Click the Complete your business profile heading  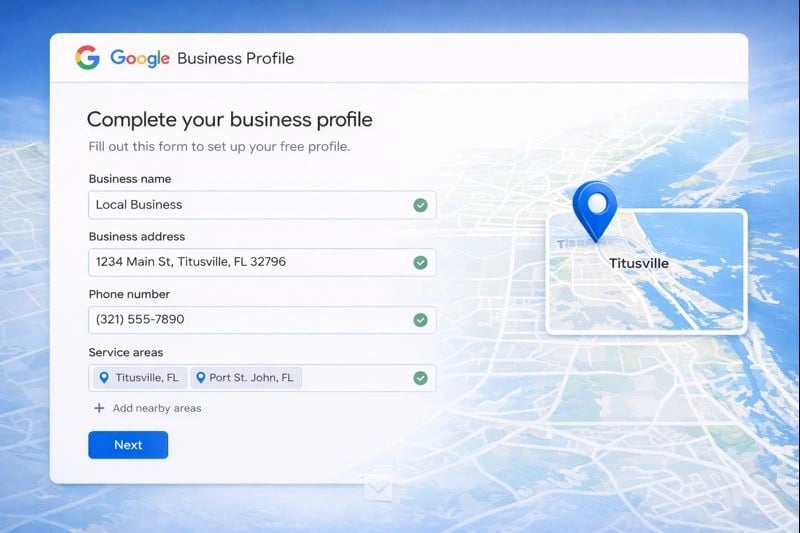(230, 120)
